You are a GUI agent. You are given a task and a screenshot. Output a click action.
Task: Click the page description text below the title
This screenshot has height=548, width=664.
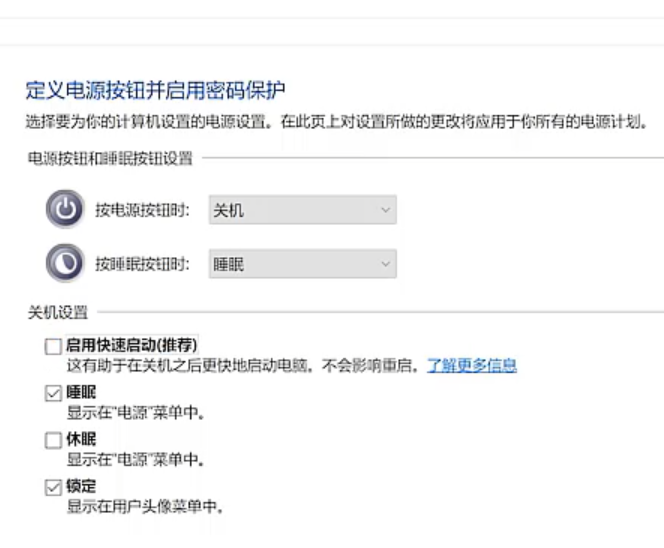tap(335, 123)
